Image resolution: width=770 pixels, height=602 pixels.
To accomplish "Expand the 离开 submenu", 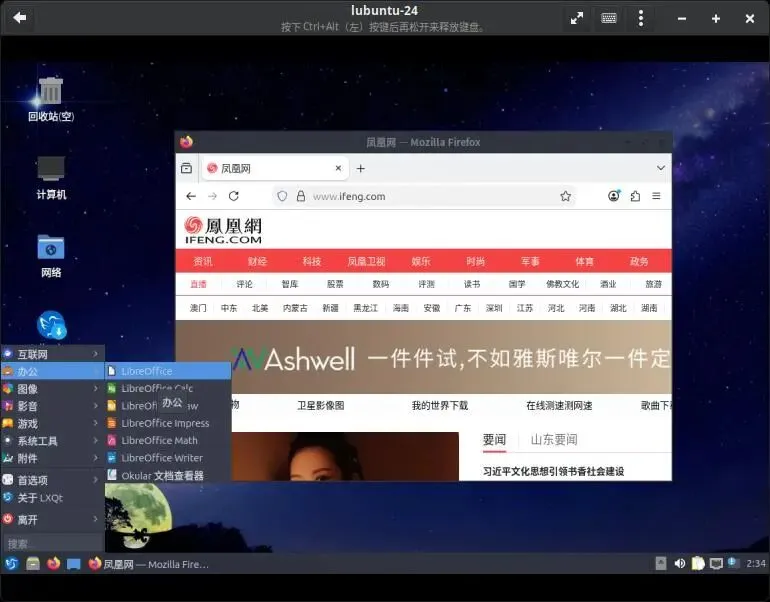I will click(x=52, y=520).
